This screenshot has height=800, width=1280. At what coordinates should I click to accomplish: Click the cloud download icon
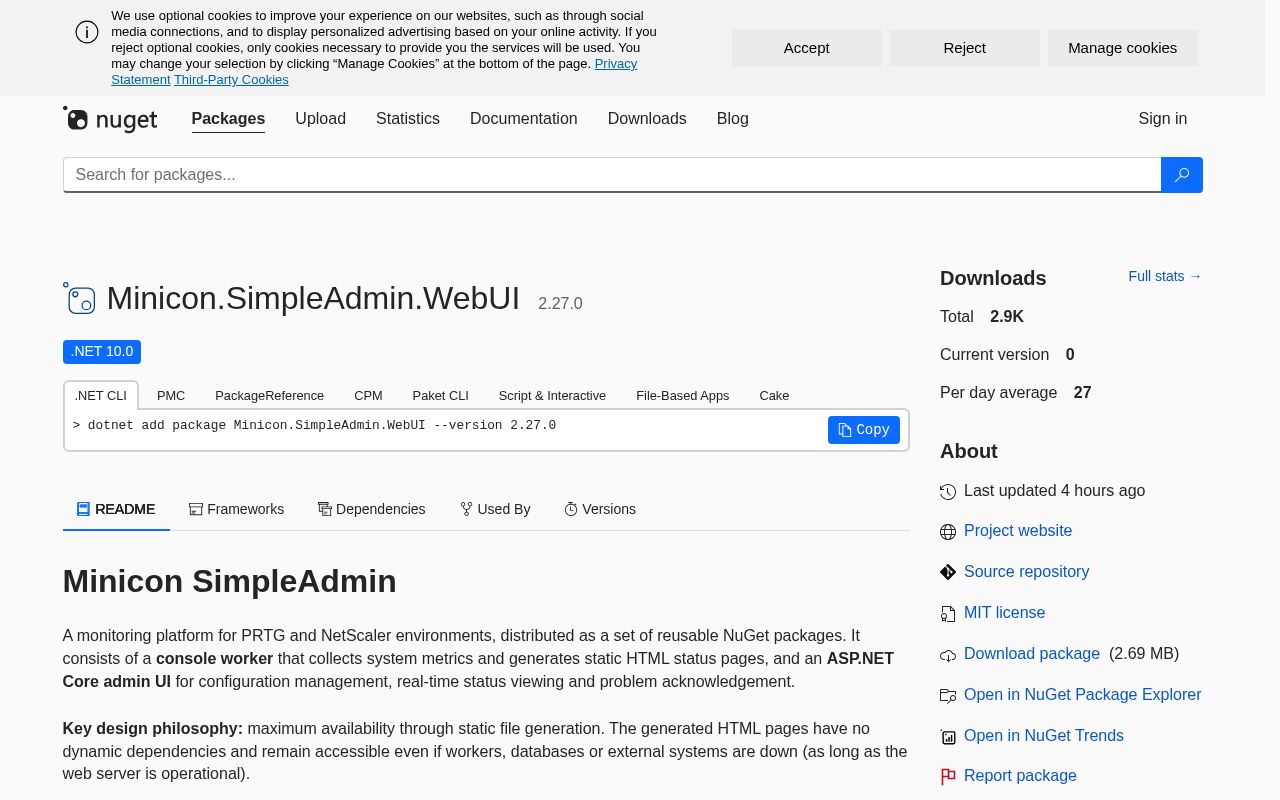point(948,655)
